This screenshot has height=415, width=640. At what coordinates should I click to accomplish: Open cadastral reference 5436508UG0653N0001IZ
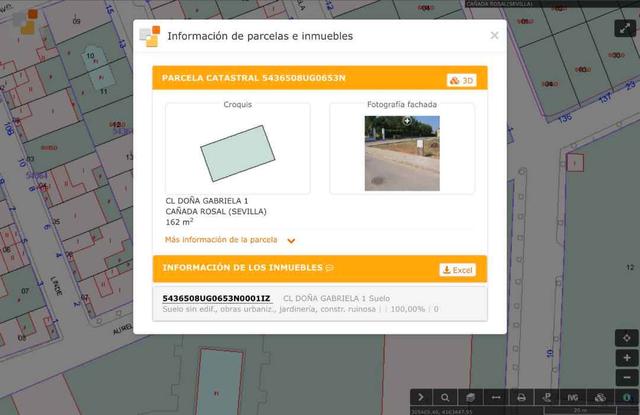click(x=216, y=298)
